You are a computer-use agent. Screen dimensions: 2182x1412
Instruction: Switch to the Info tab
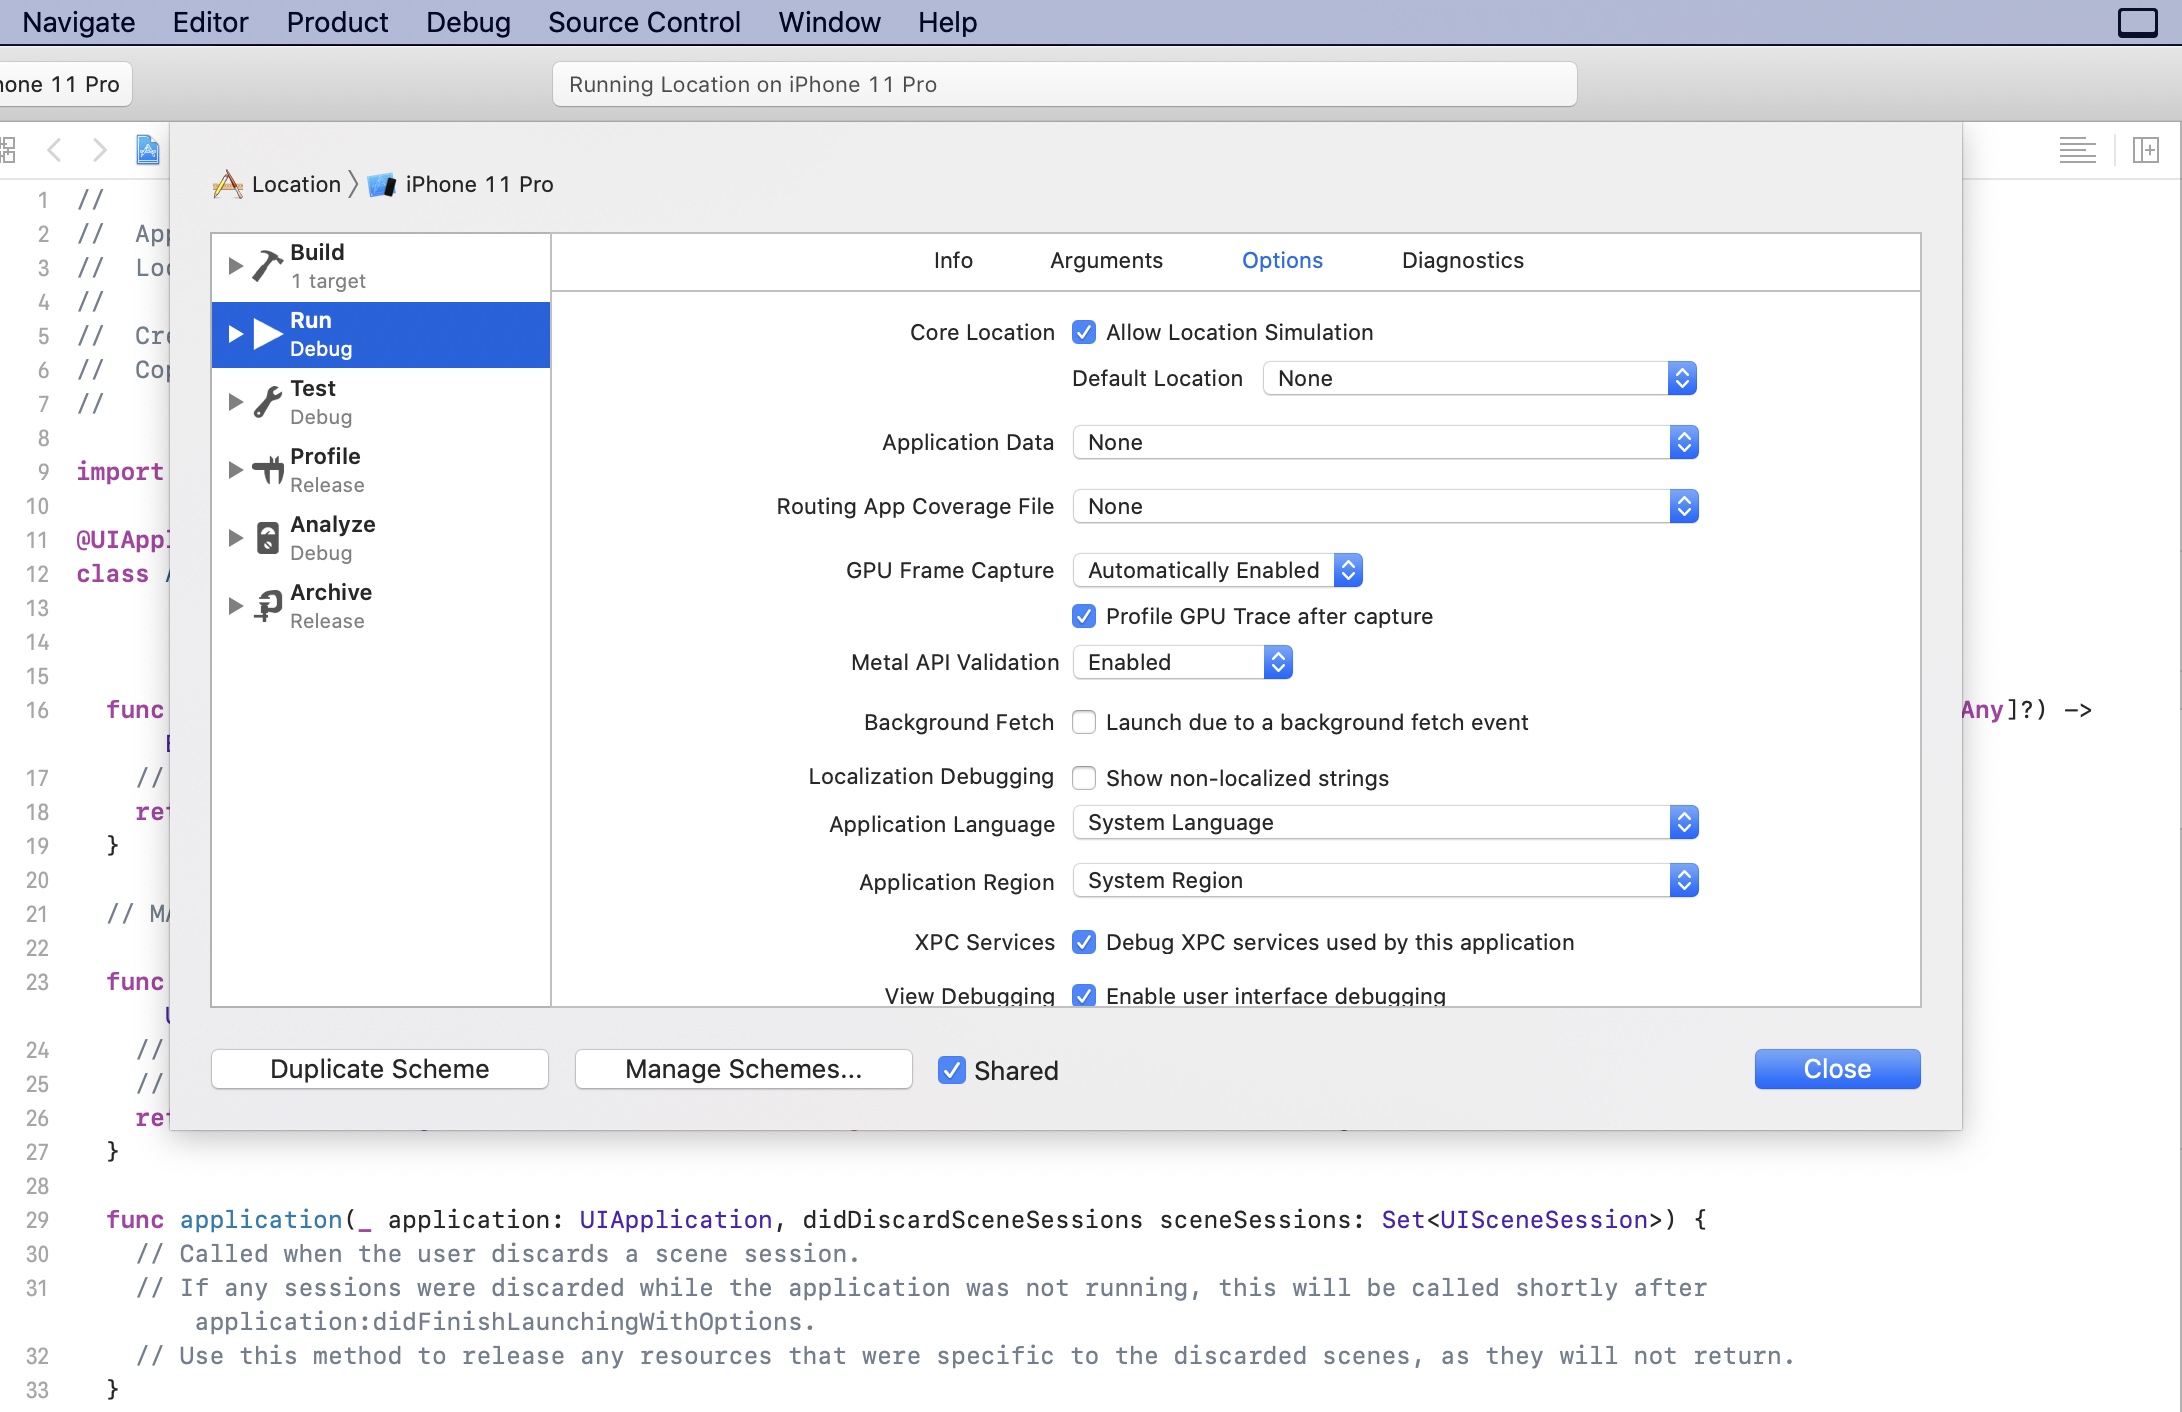(953, 260)
